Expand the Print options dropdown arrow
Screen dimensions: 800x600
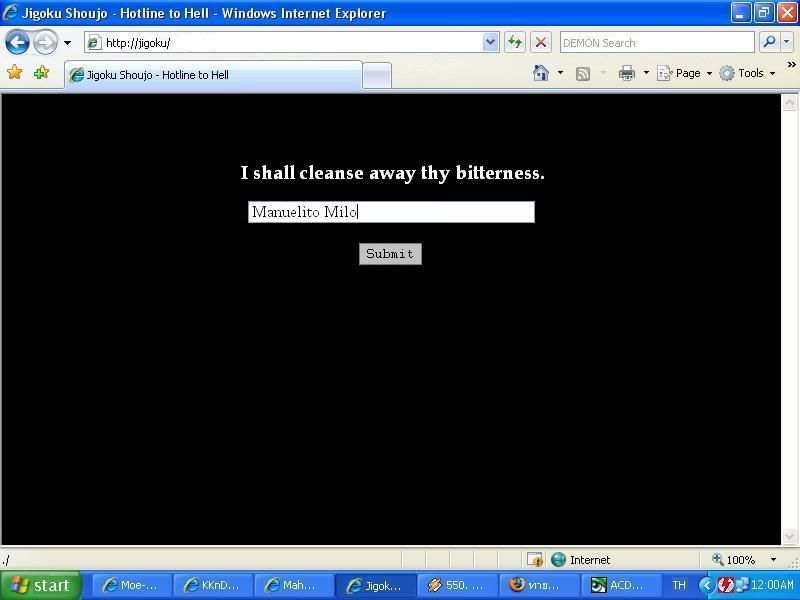[x=646, y=73]
